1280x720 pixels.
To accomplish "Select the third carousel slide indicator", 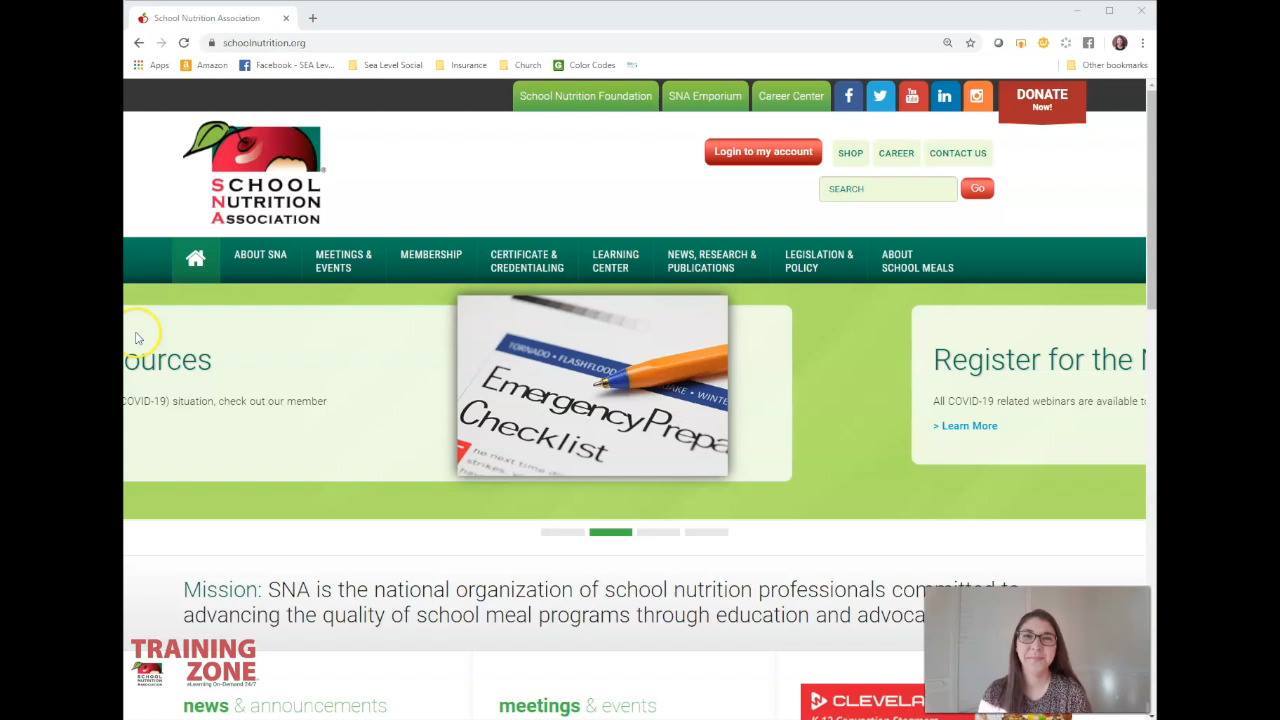I will (659, 532).
